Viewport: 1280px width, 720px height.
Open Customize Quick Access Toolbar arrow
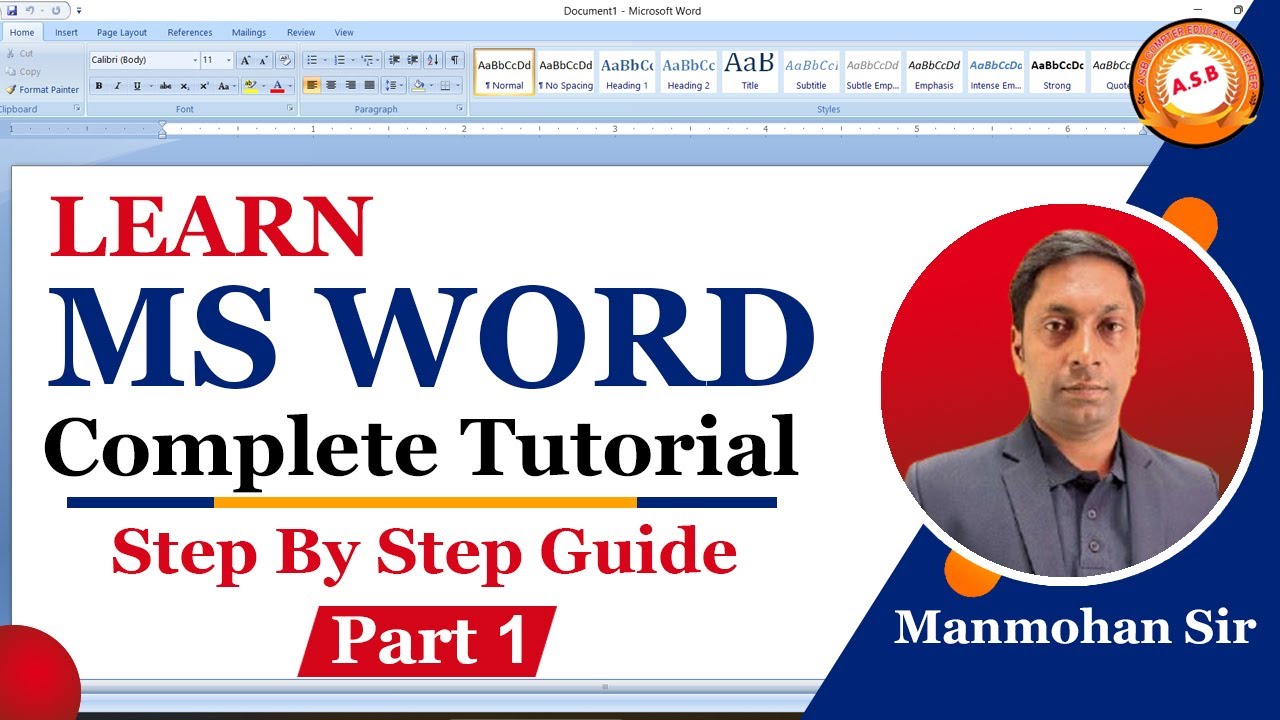pyautogui.click(x=79, y=11)
